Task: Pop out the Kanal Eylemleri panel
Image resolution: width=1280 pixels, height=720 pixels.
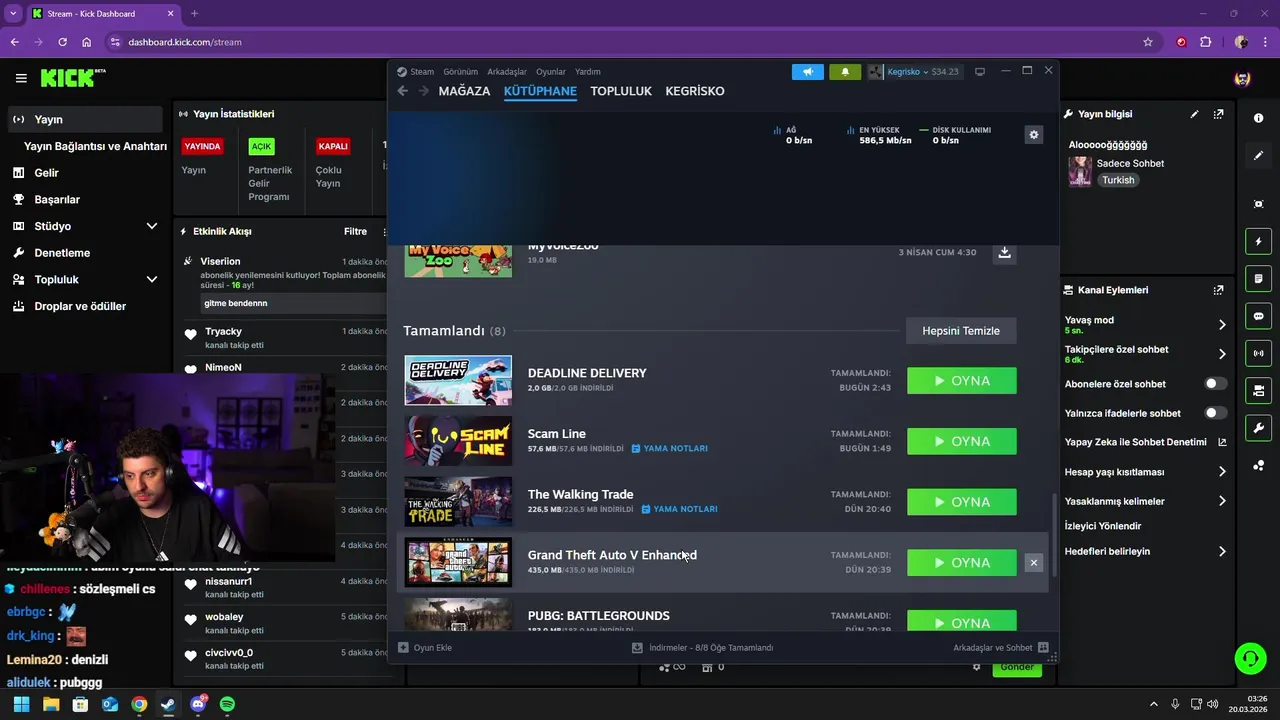Action: coord(1218,290)
